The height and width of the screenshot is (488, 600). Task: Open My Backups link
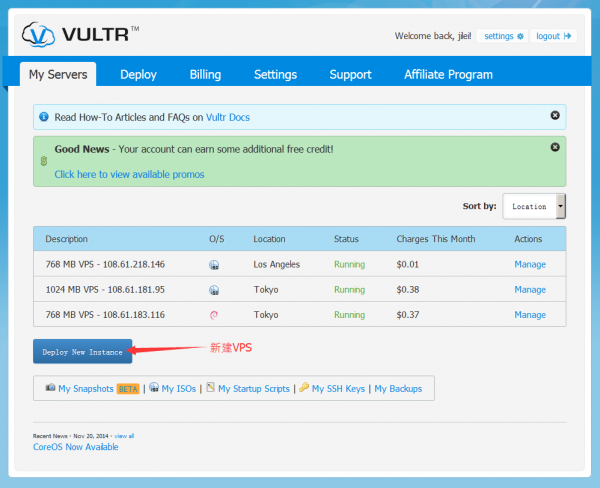coord(398,388)
